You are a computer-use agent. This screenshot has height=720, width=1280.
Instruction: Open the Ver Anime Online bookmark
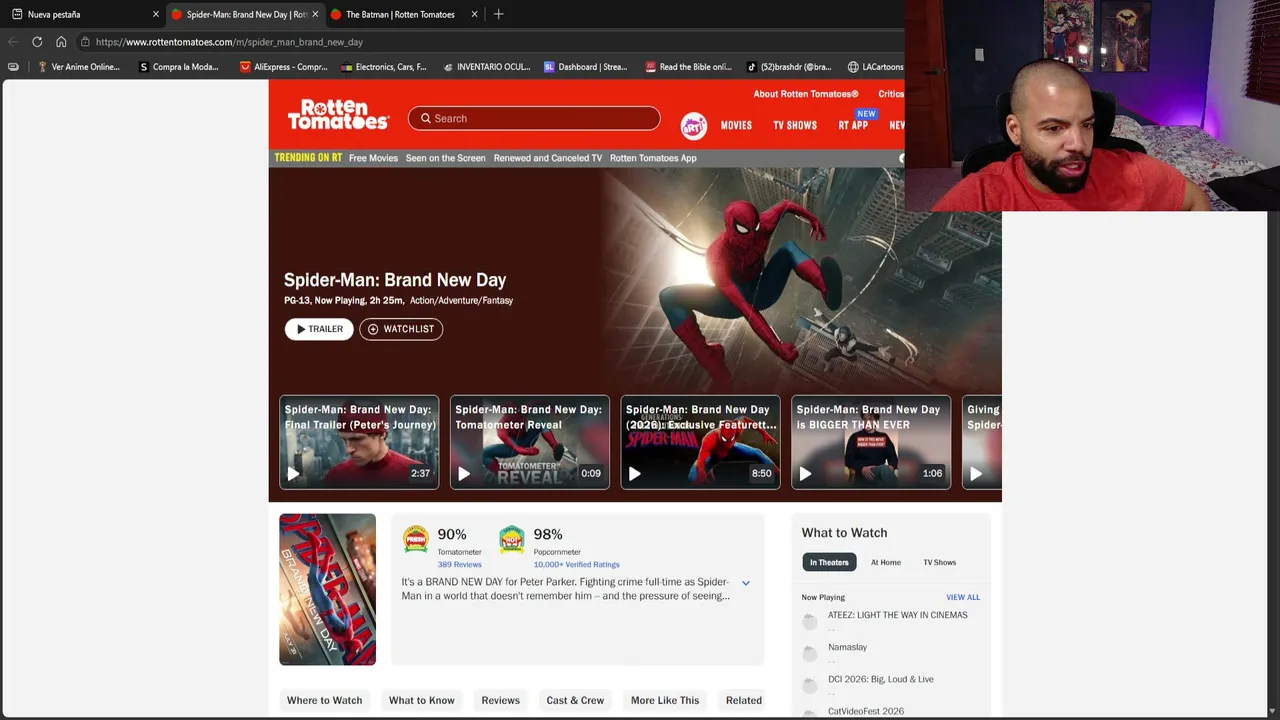(78, 67)
